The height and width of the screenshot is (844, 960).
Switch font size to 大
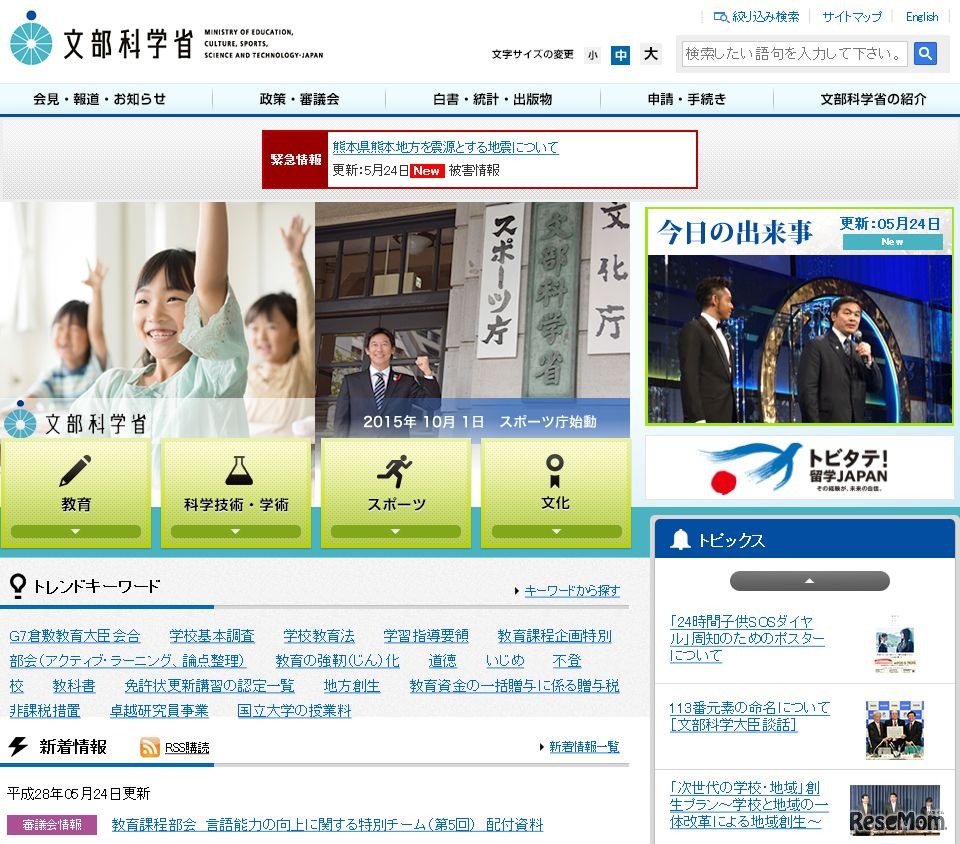coord(651,55)
